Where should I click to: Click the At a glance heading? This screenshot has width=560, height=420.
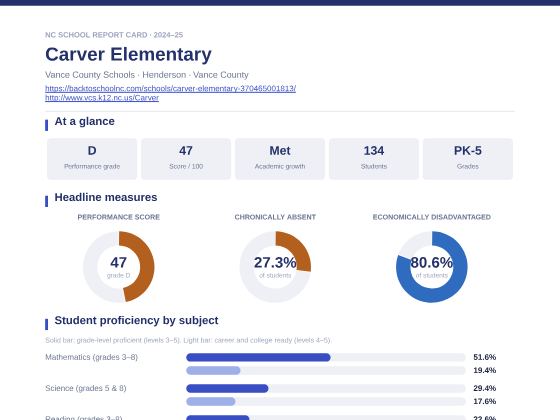pos(84,121)
